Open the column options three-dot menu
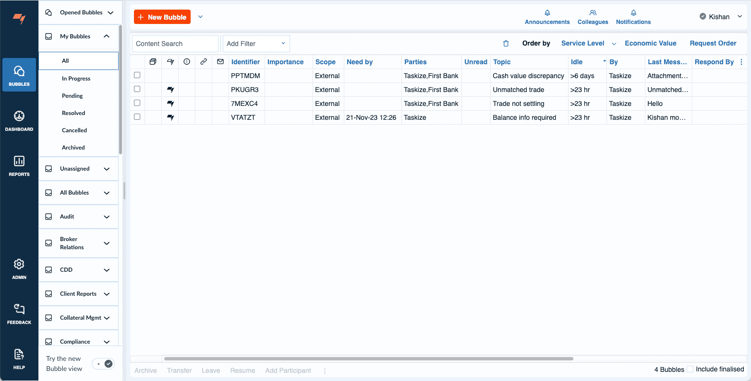This screenshot has width=751, height=381. (742, 62)
